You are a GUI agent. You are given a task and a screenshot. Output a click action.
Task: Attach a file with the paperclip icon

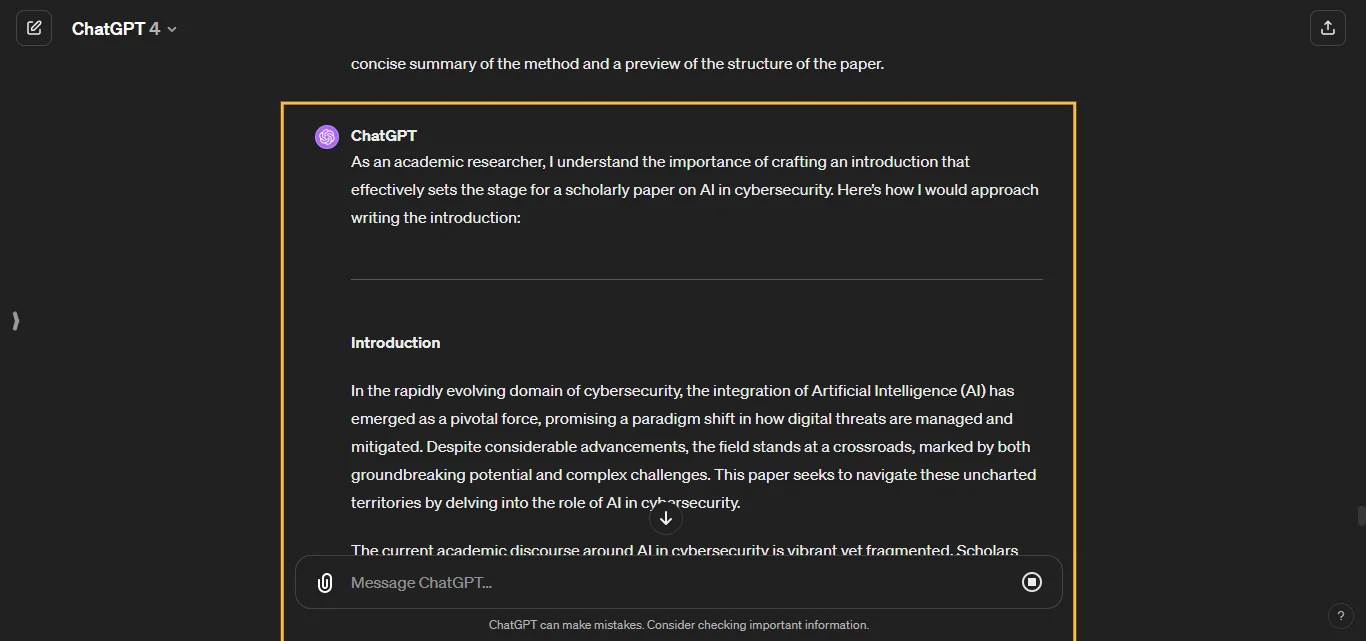(325, 583)
